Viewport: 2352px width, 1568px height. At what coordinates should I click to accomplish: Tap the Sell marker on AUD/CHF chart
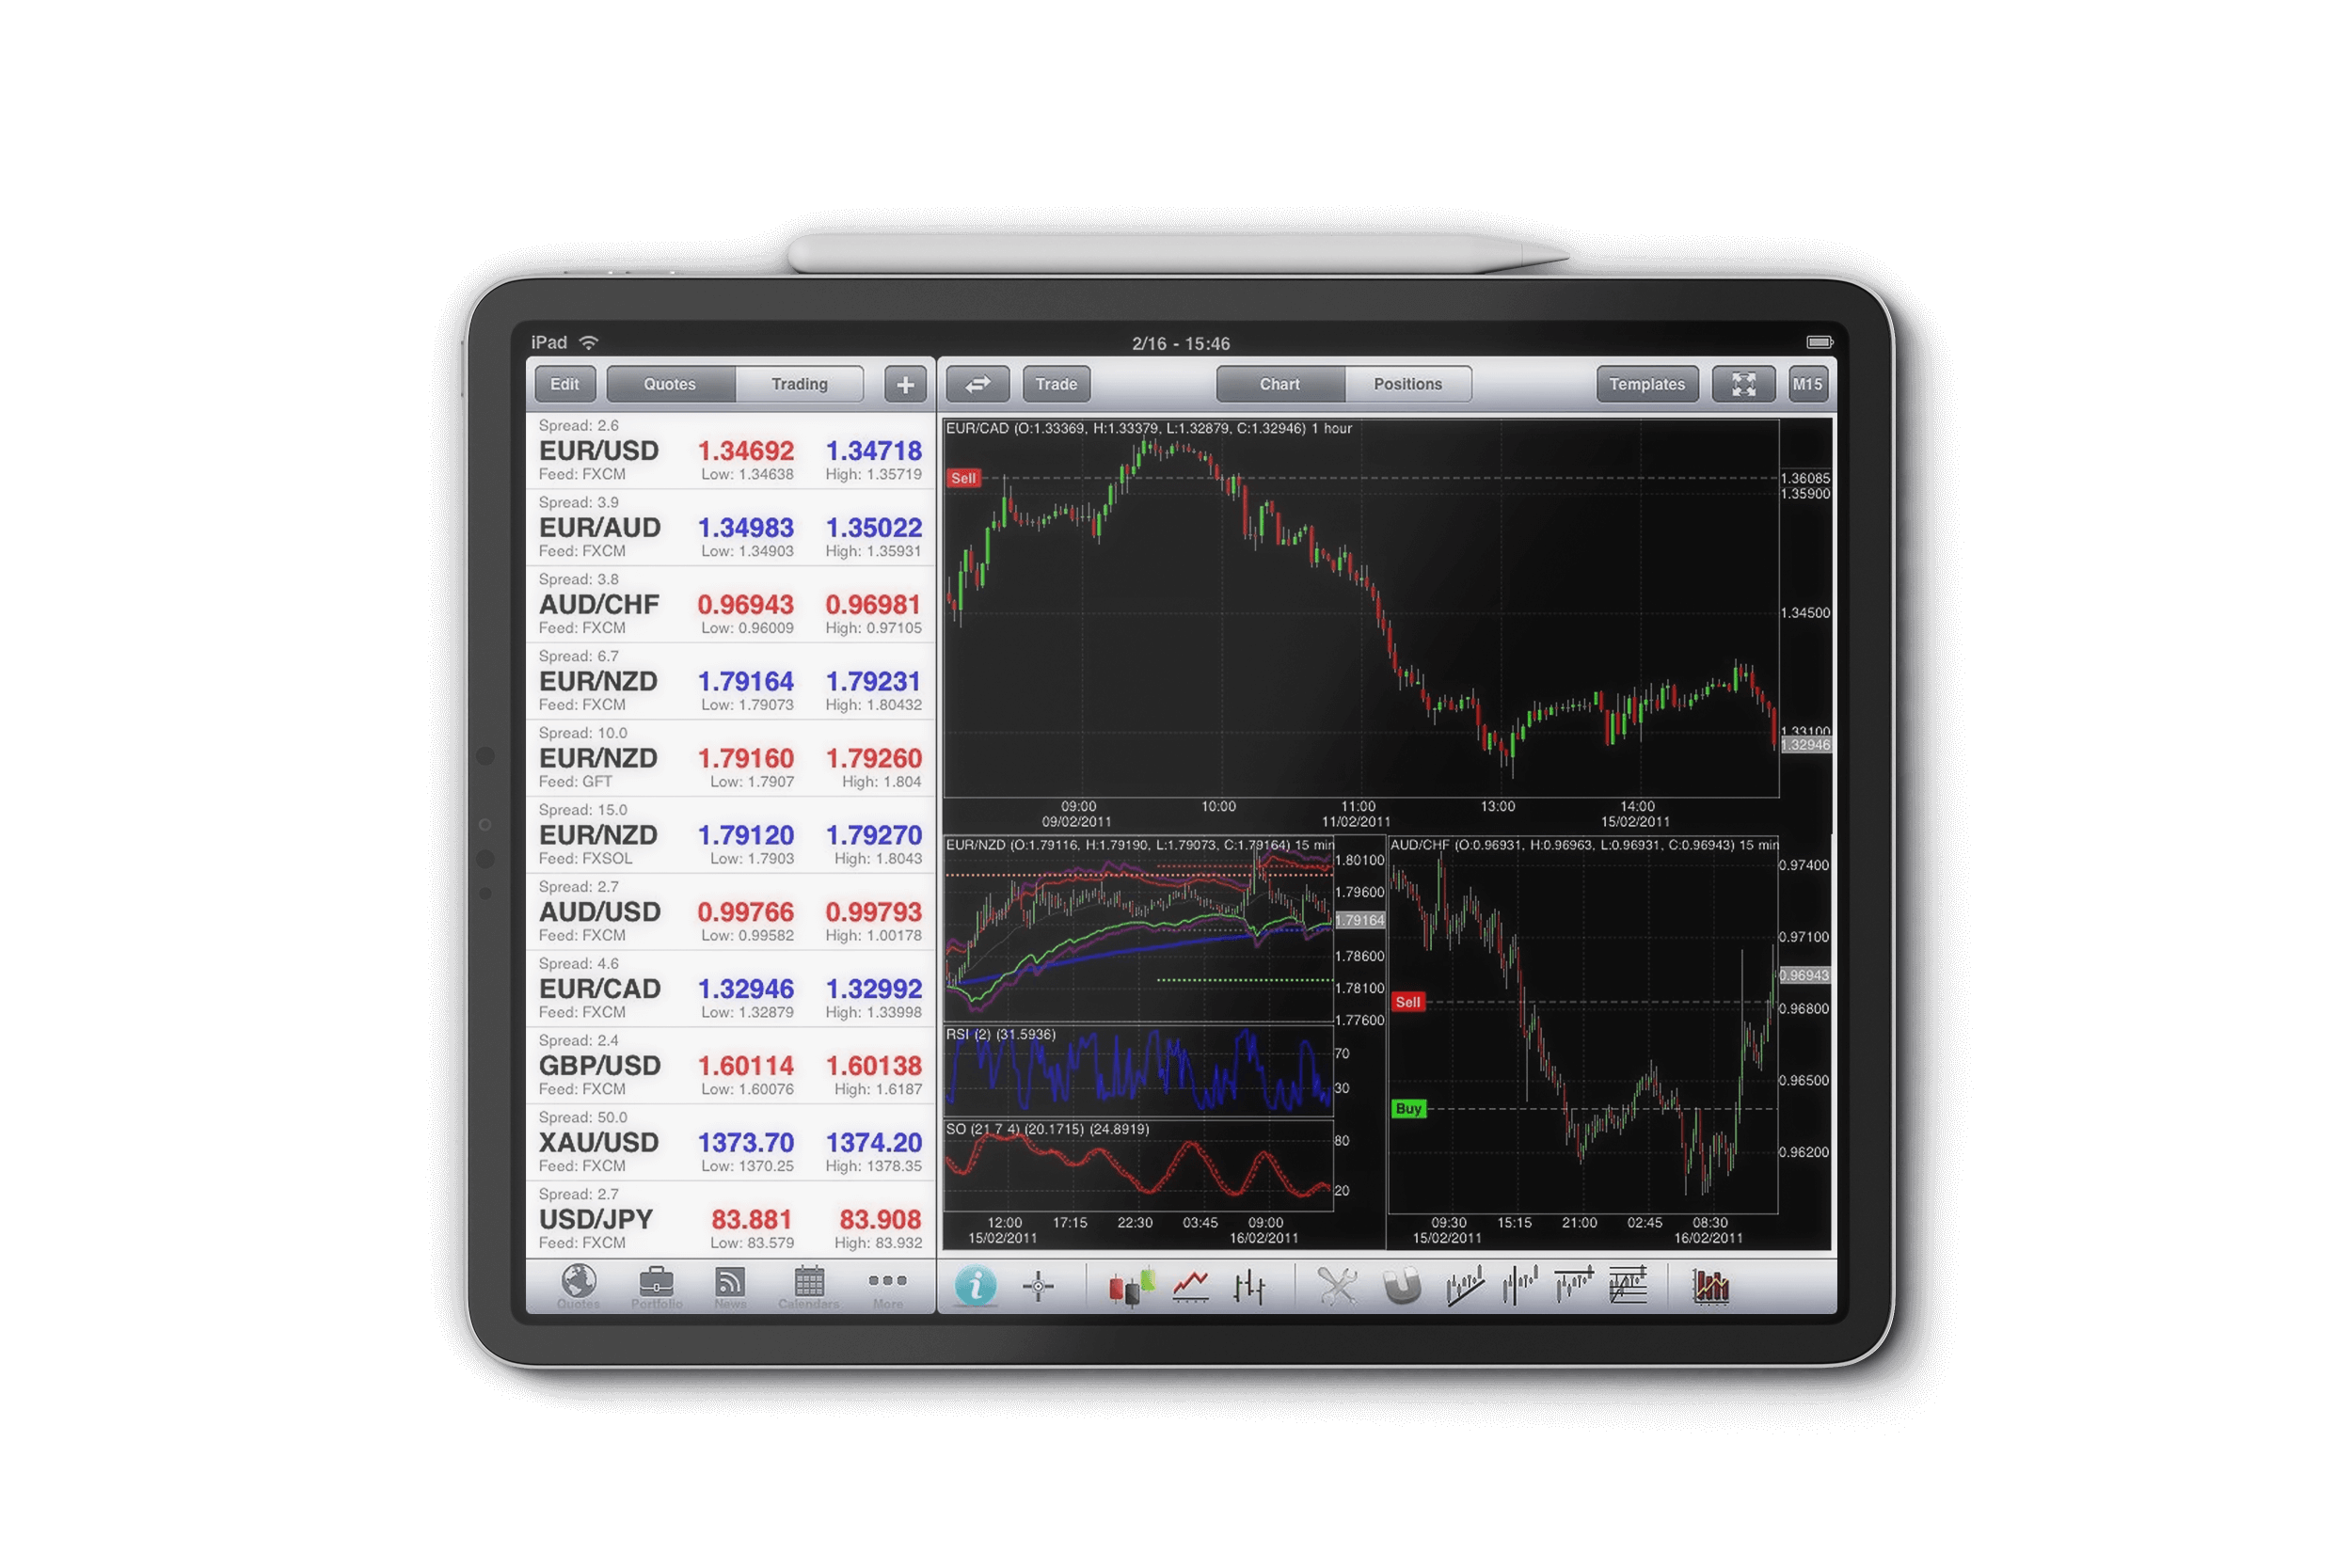pyautogui.click(x=1407, y=1002)
